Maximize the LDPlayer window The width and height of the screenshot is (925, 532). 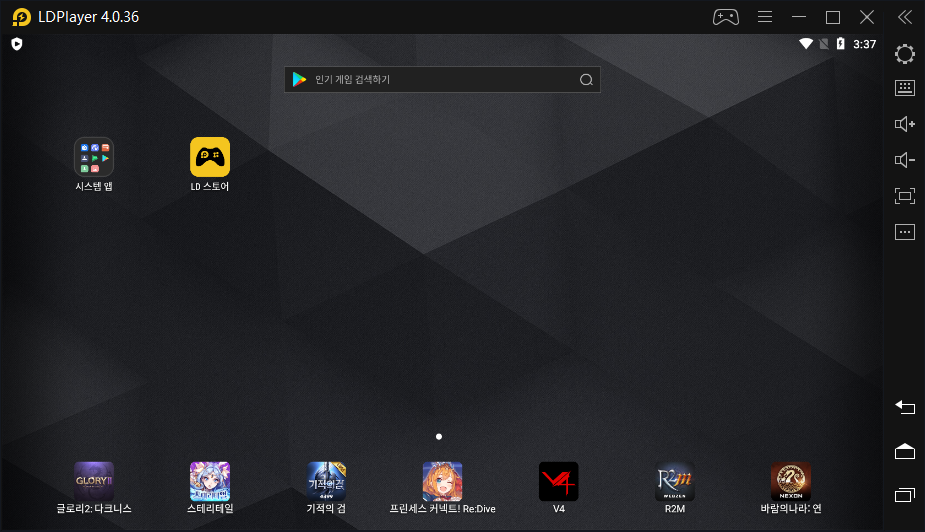833,18
